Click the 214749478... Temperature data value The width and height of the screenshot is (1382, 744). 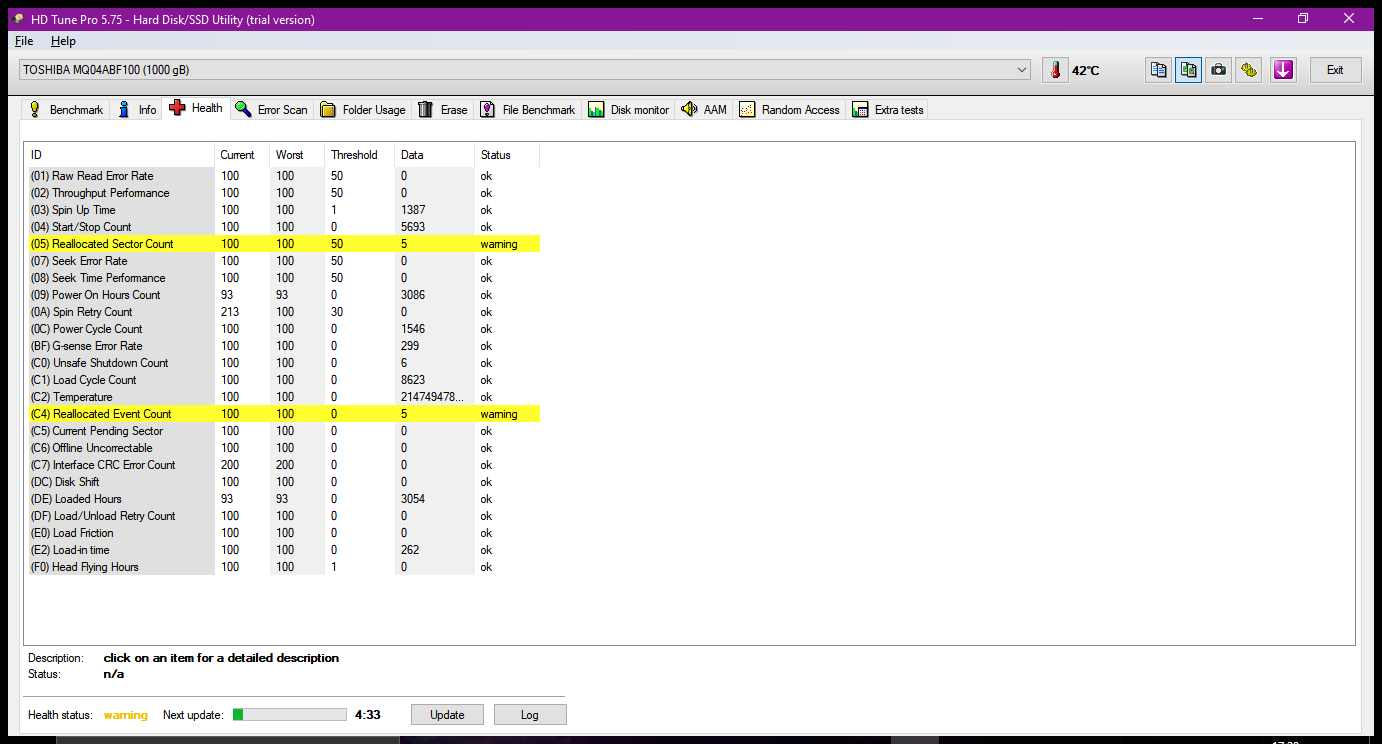[x=433, y=397]
